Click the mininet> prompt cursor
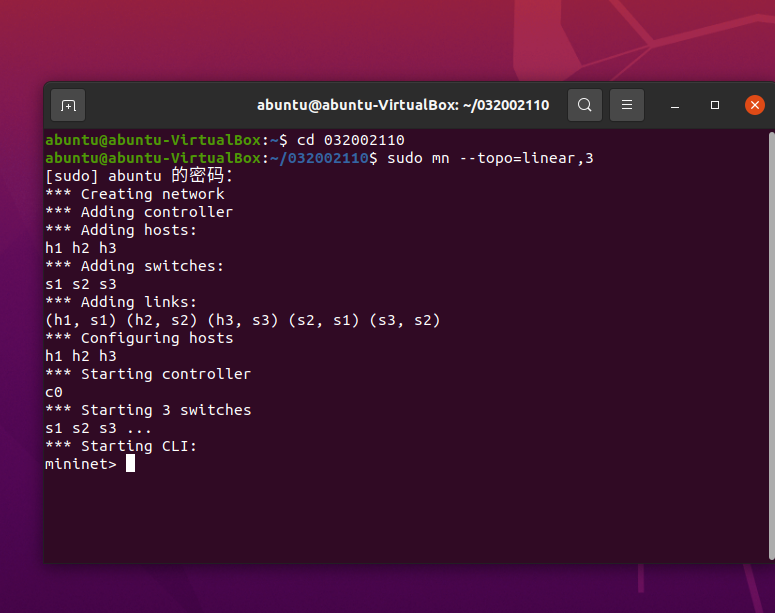Screen dimensions: 775x613 tap(130, 464)
